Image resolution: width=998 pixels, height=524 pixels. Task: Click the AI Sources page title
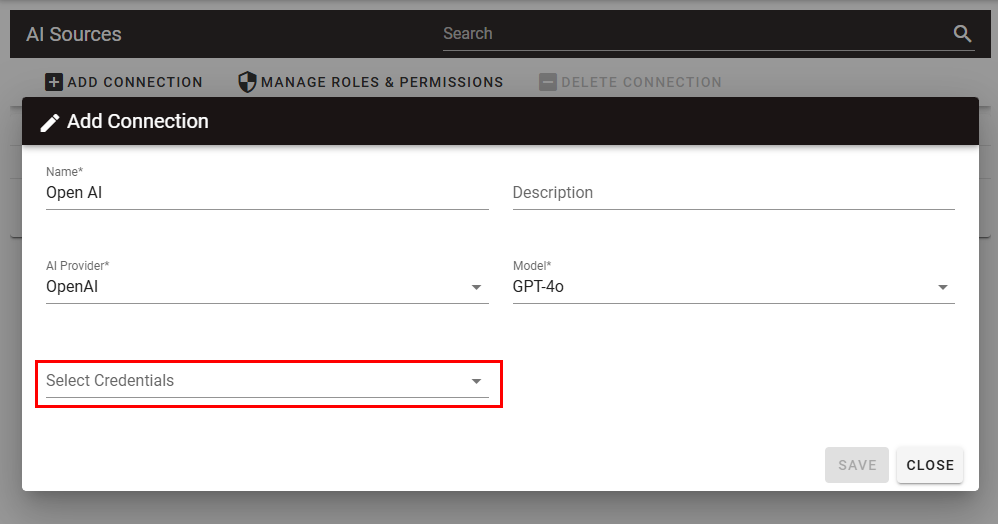(74, 34)
